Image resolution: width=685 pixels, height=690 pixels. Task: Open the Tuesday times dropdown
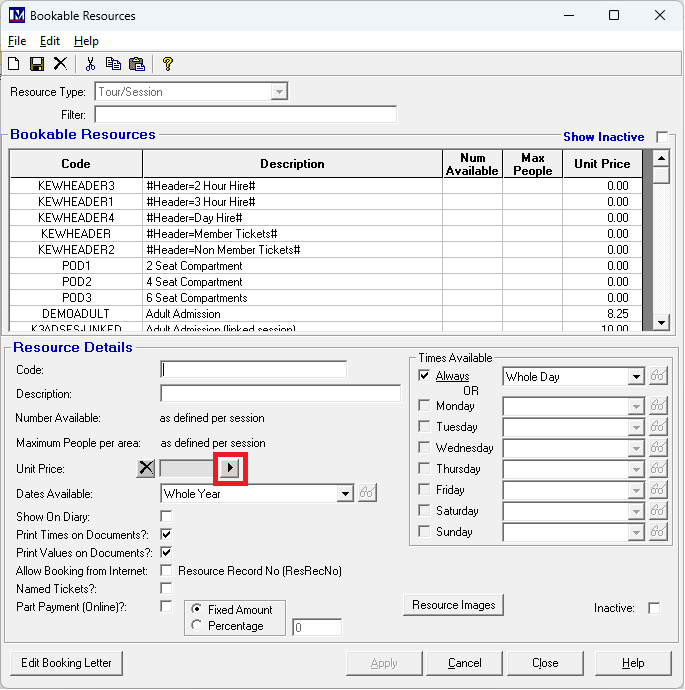point(636,427)
